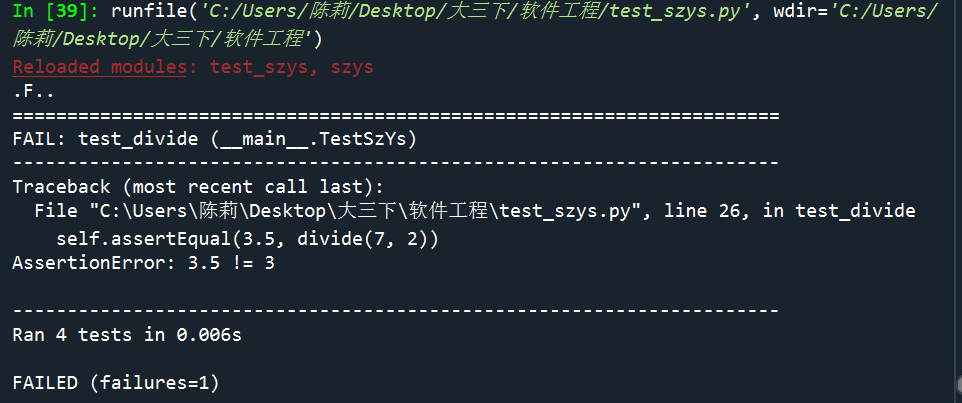Click the FAILED (failures=1) summary
The width and height of the screenshot is (962, 403).
(x=115, y=383)
